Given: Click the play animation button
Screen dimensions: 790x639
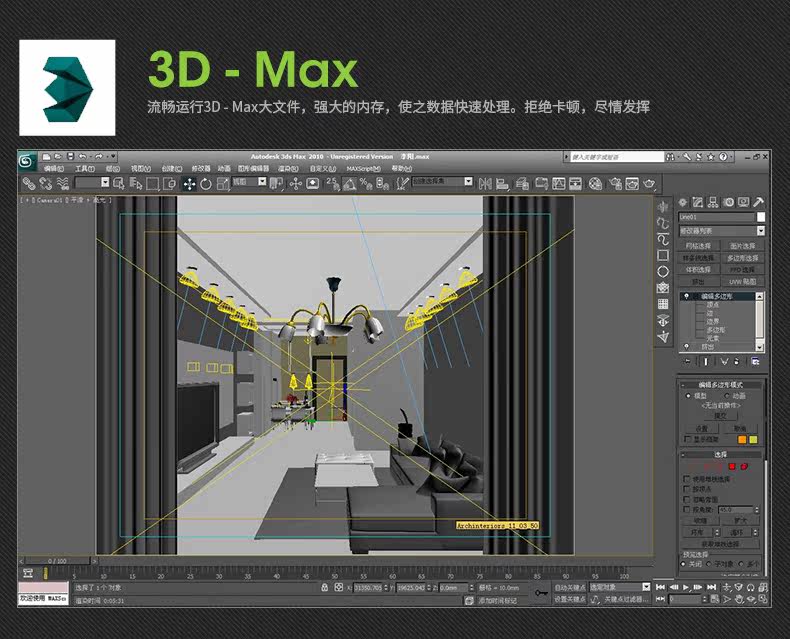Looking at the screenshot, I should 686,588.
